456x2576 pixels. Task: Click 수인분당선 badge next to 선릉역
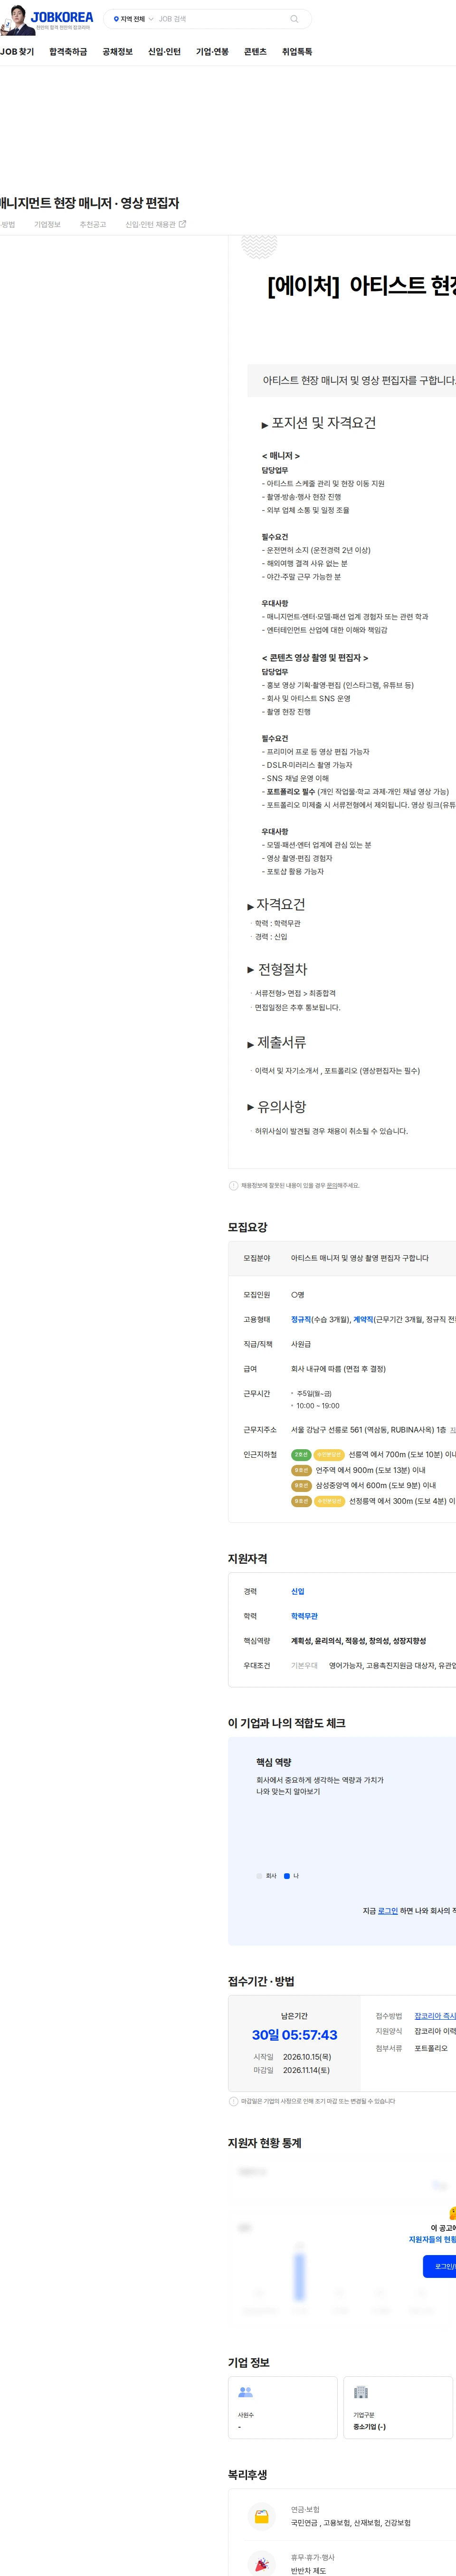tap(329, 1455)
